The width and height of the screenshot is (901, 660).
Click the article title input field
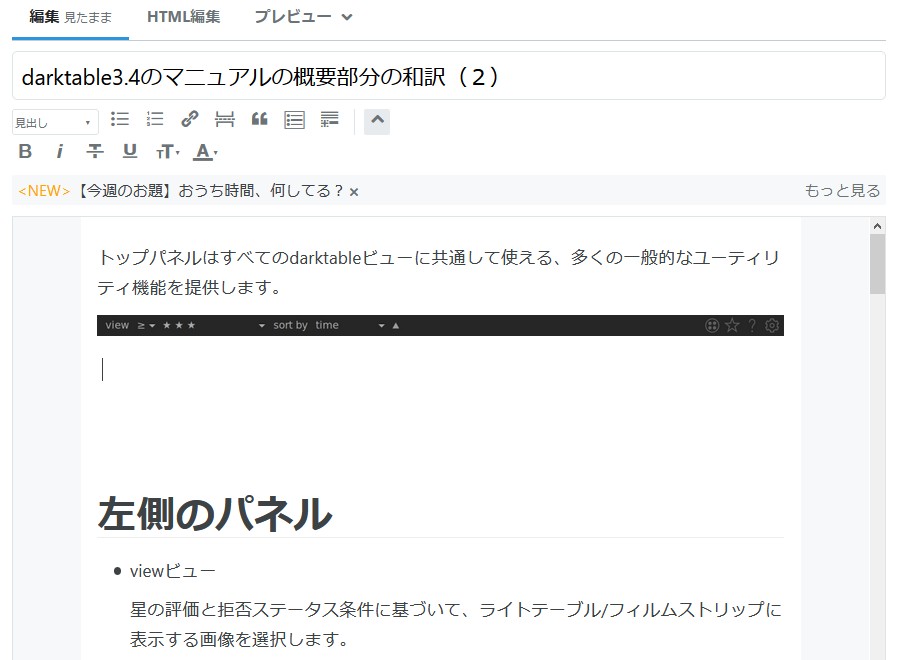click(449, 76)
